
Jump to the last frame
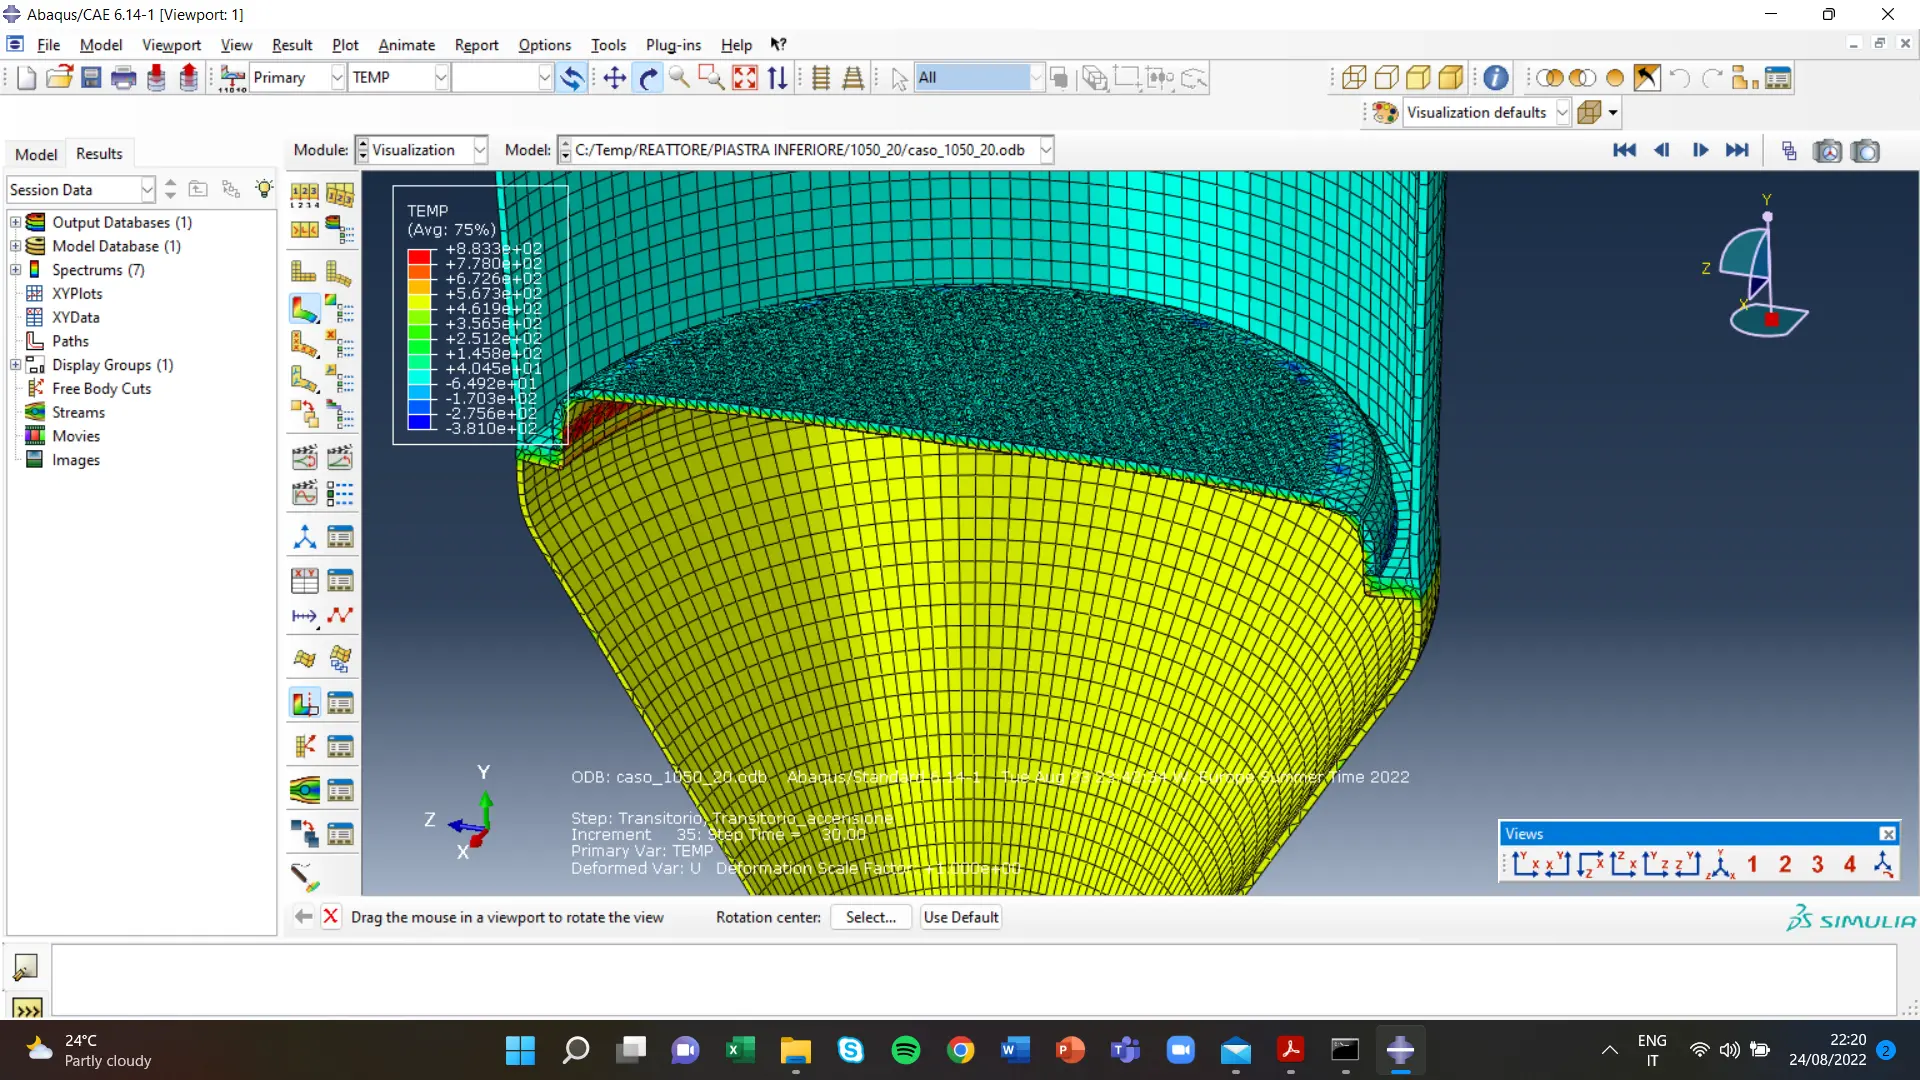coord(1737,150)
